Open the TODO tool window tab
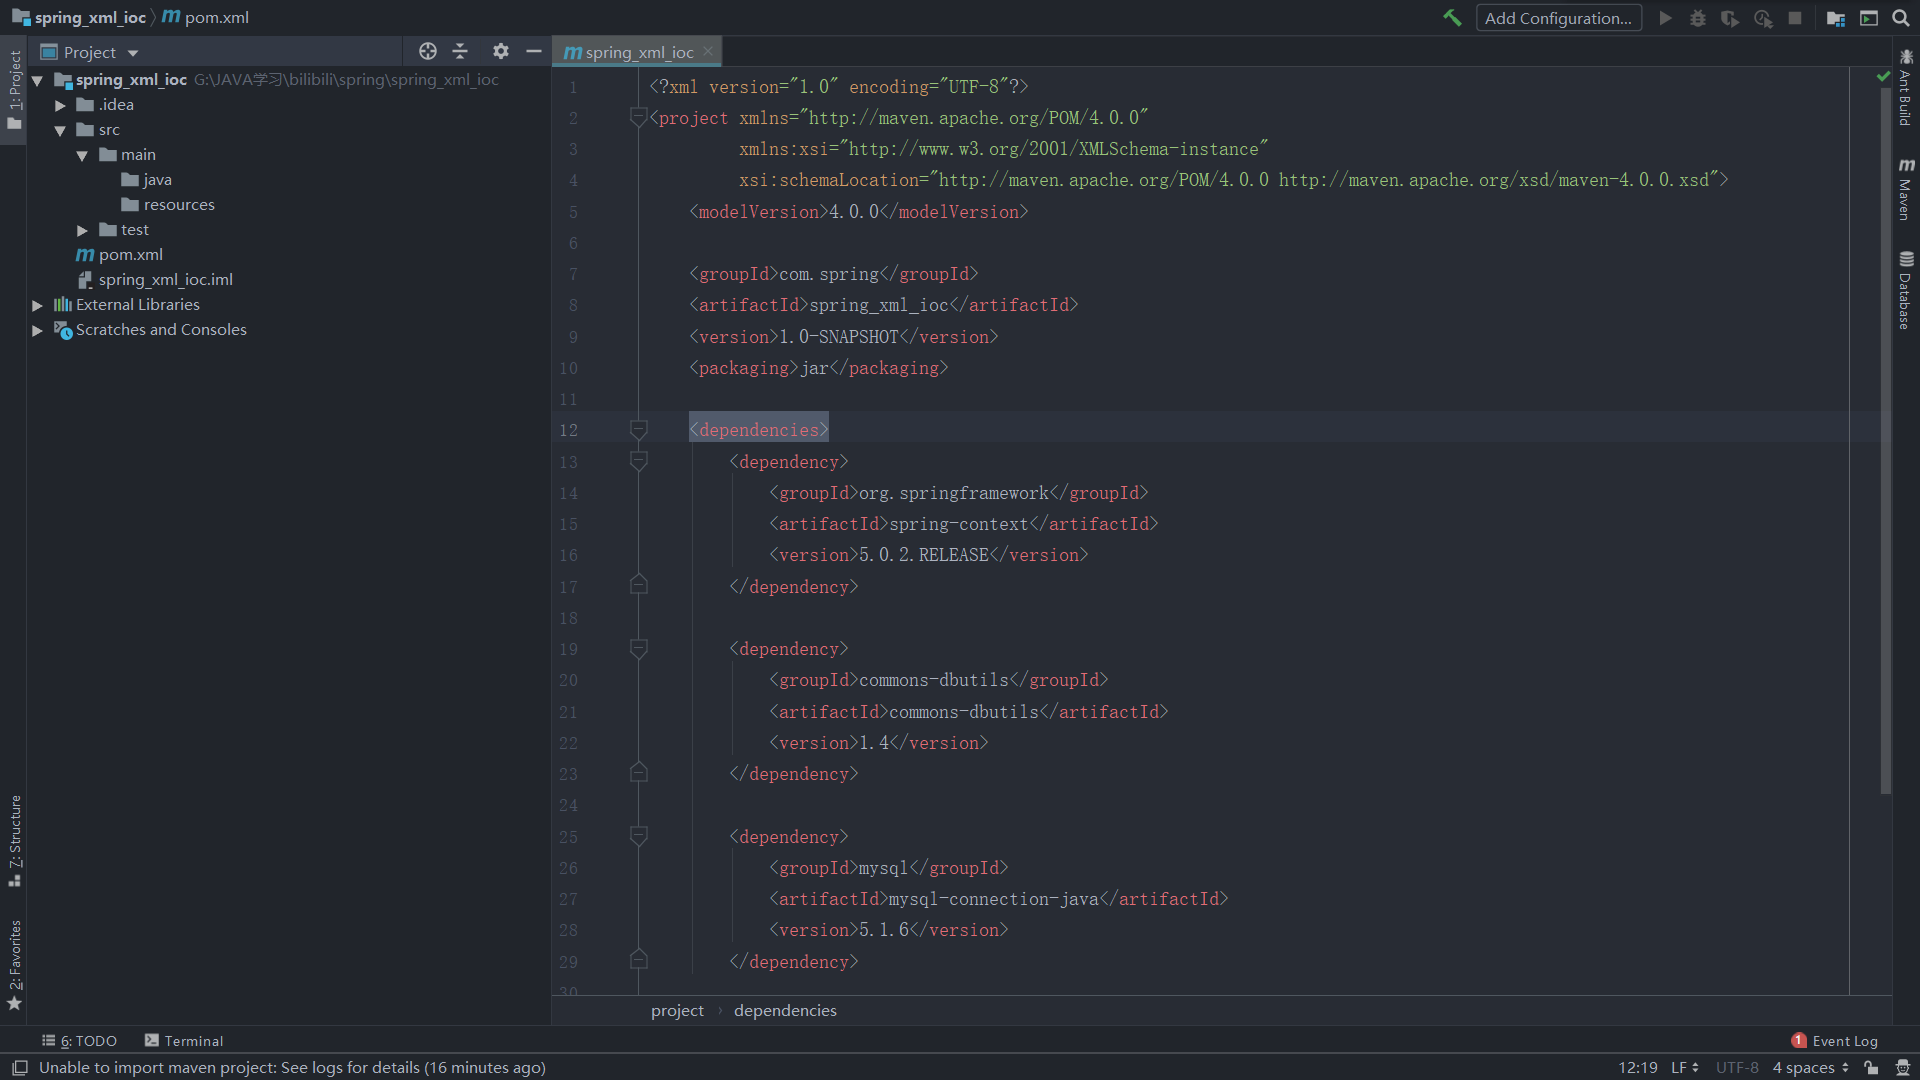Viewport: 1920px width, 1080px height. pos(80,1041)
